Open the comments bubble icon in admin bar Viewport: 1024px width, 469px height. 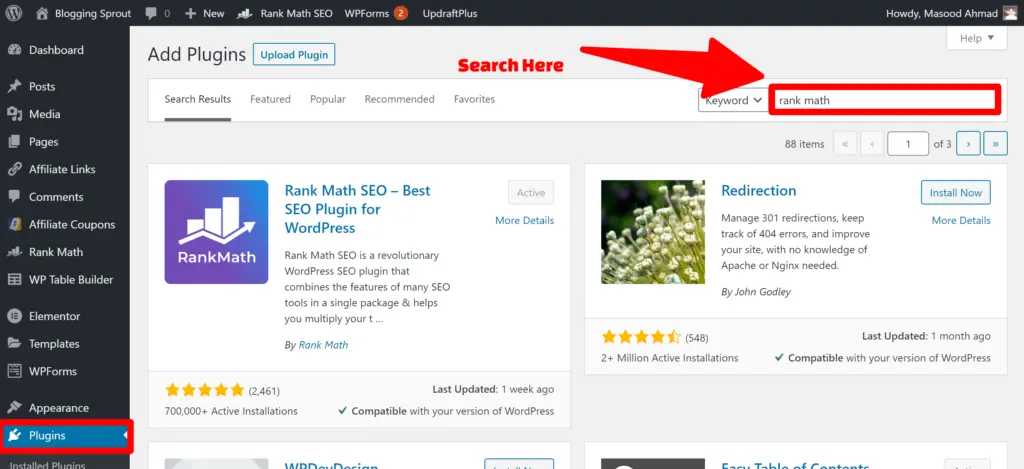coord(150,13)
